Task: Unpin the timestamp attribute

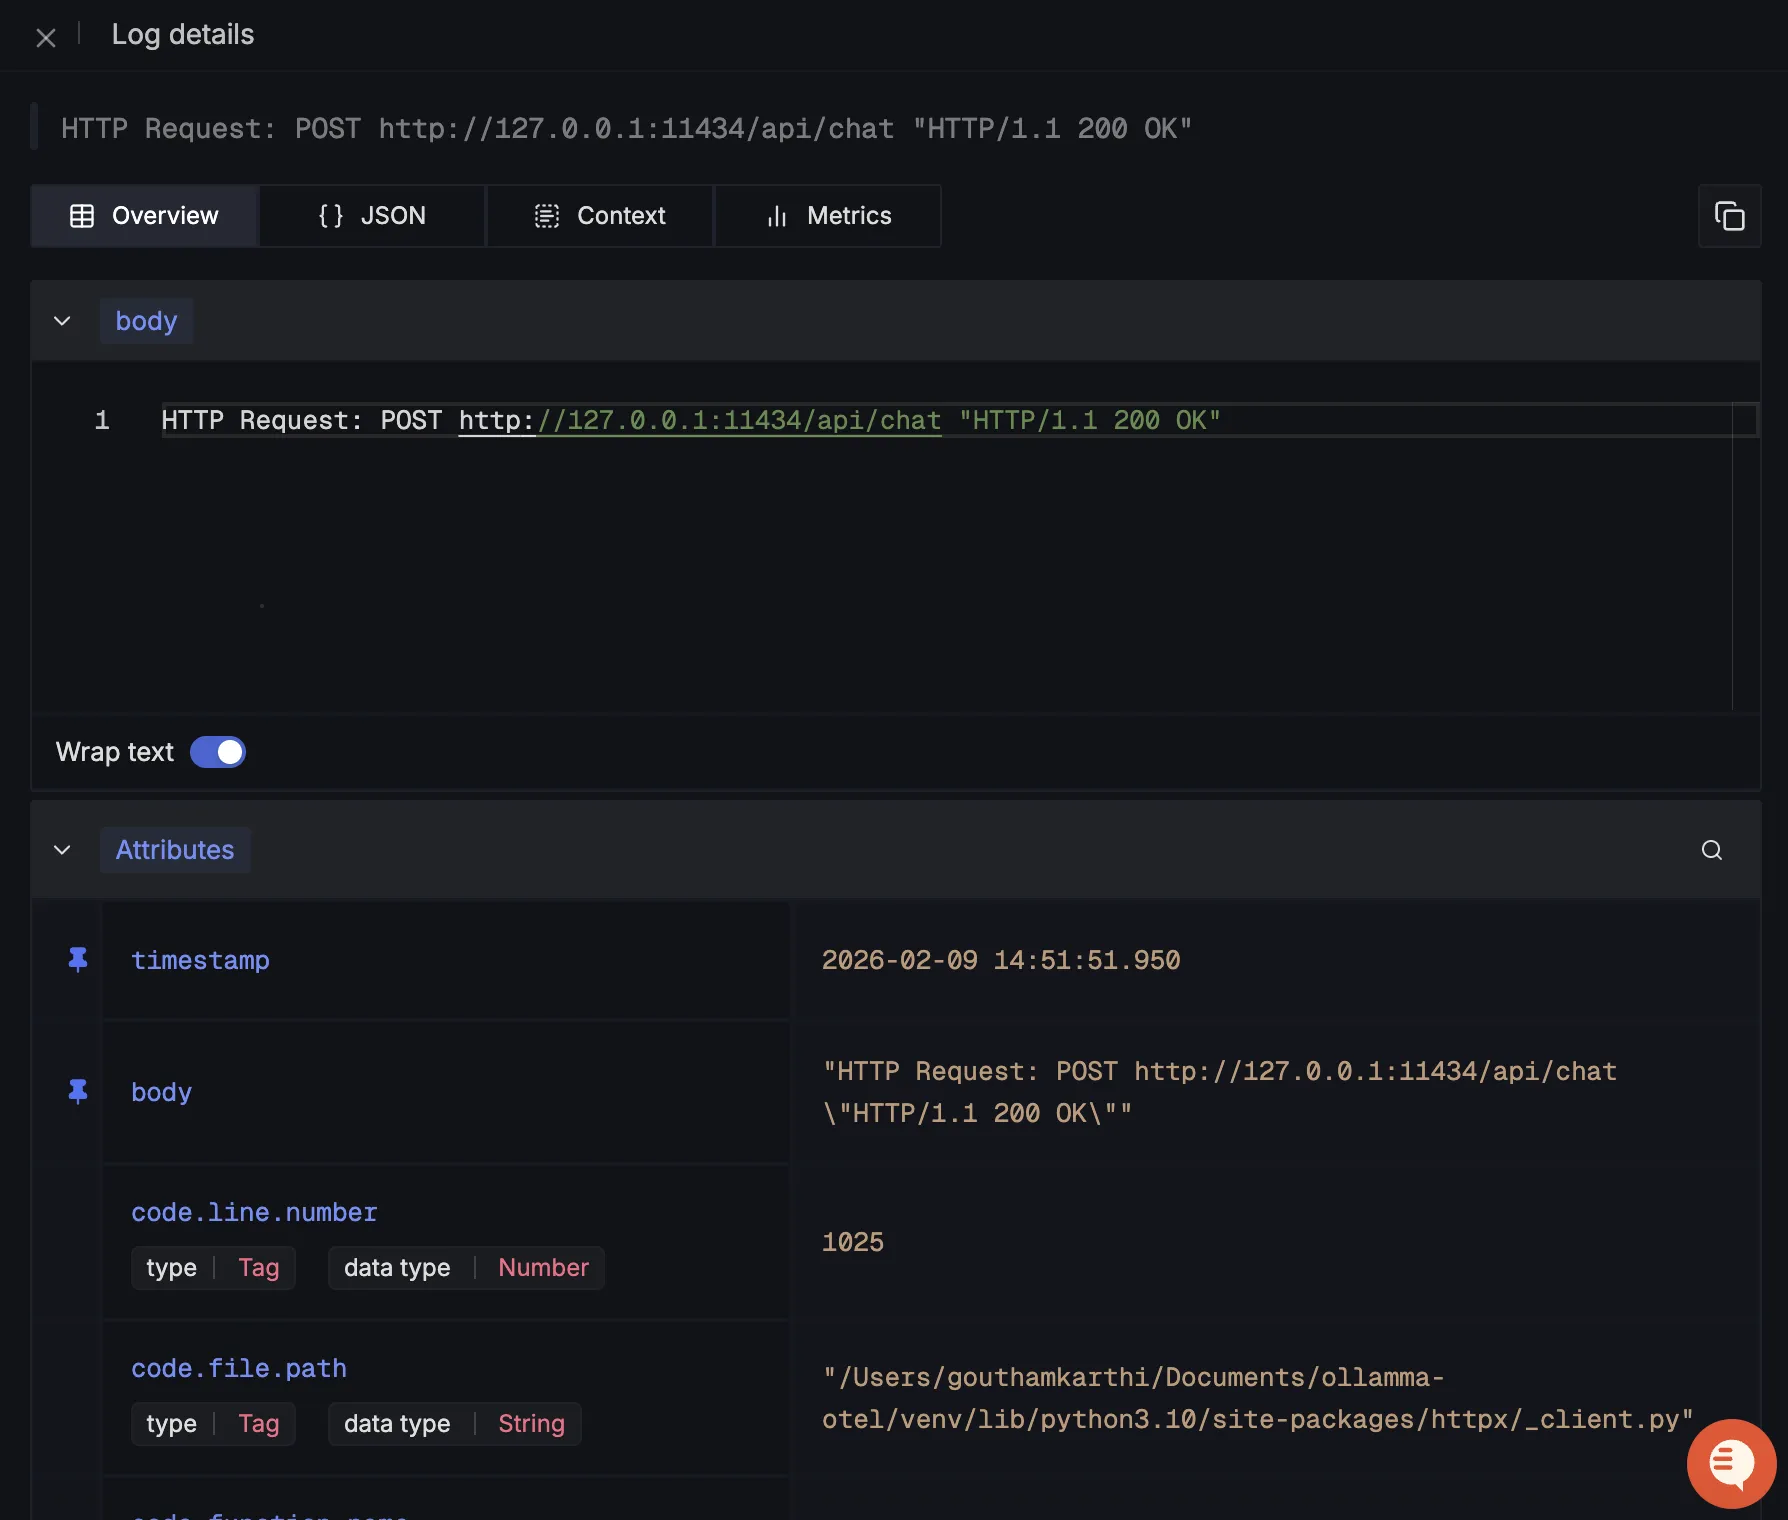Action: pos(78,960)
